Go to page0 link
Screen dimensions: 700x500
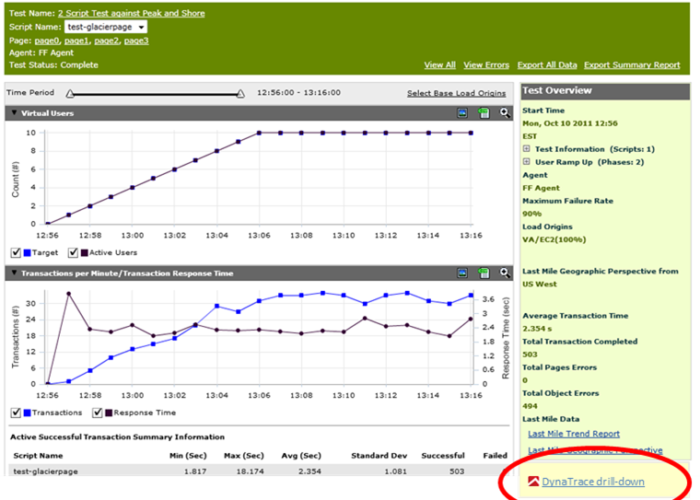click(47, 41)
